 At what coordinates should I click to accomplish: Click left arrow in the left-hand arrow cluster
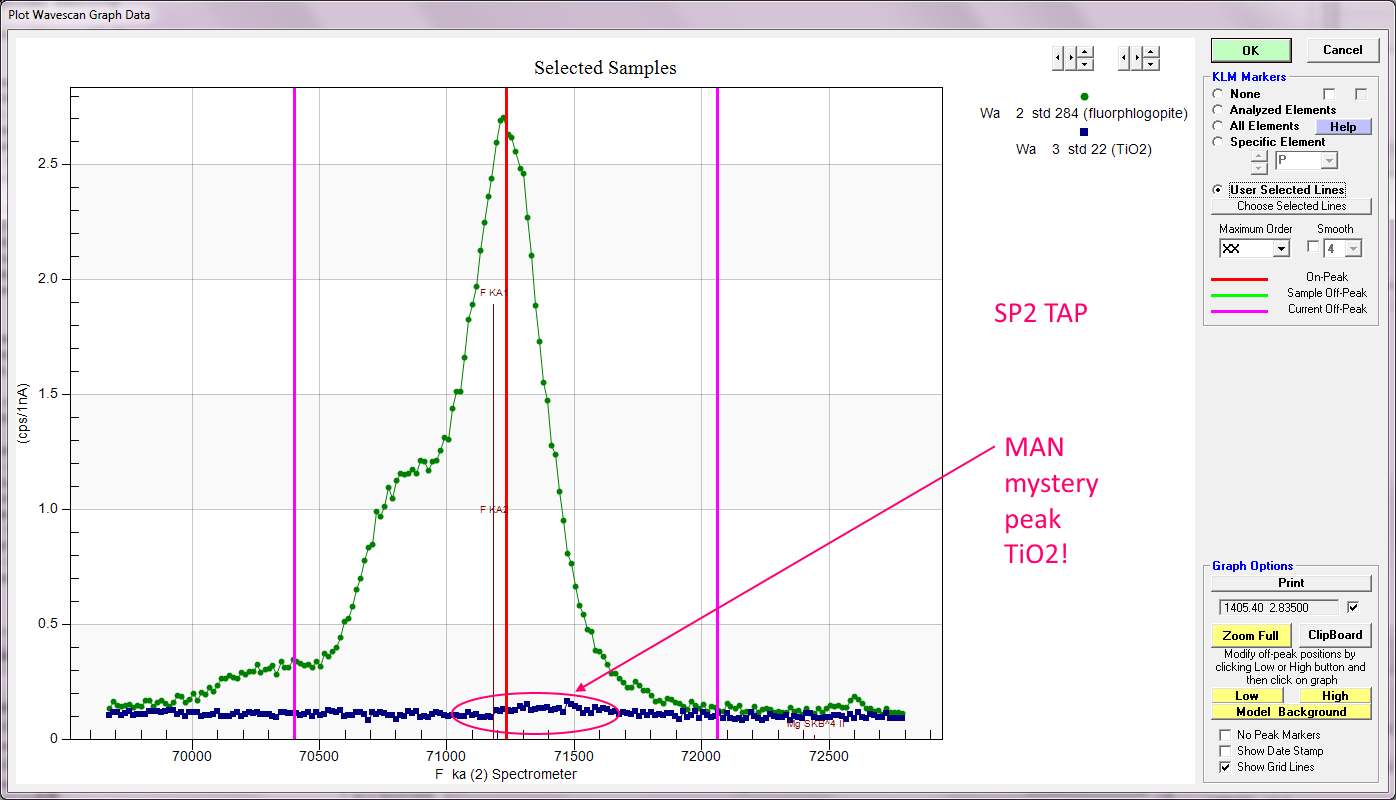tap(1058, 59)
